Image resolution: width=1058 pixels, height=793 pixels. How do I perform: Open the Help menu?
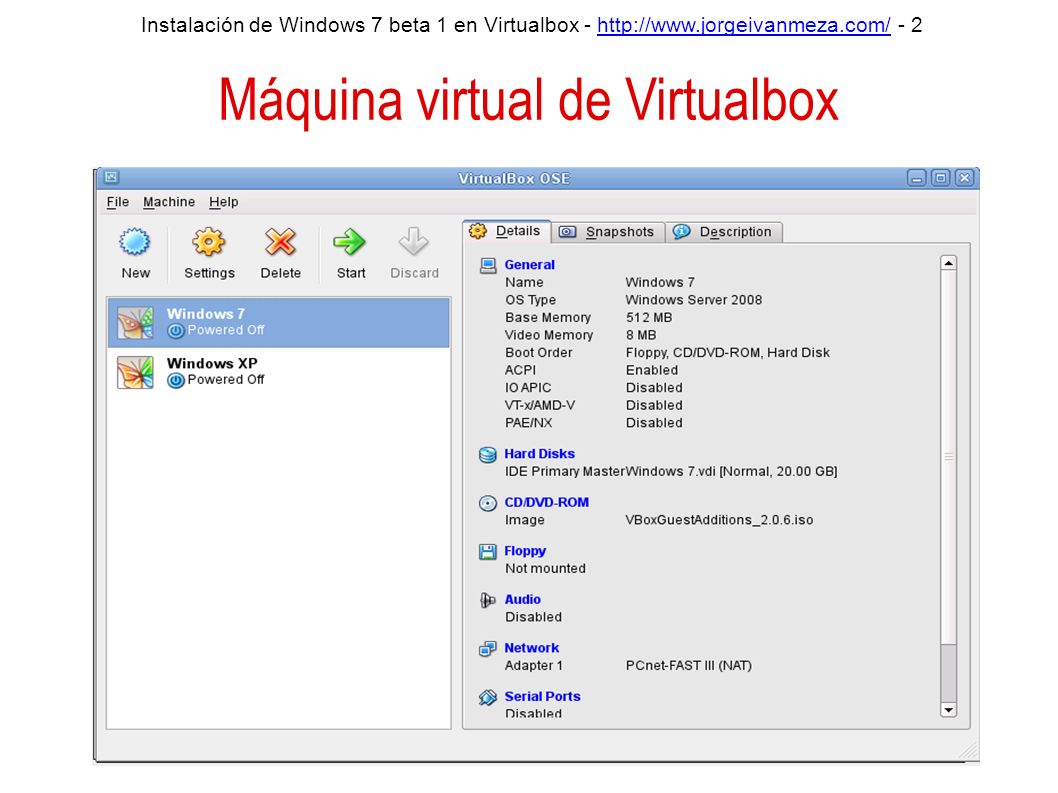coord(223,202)
